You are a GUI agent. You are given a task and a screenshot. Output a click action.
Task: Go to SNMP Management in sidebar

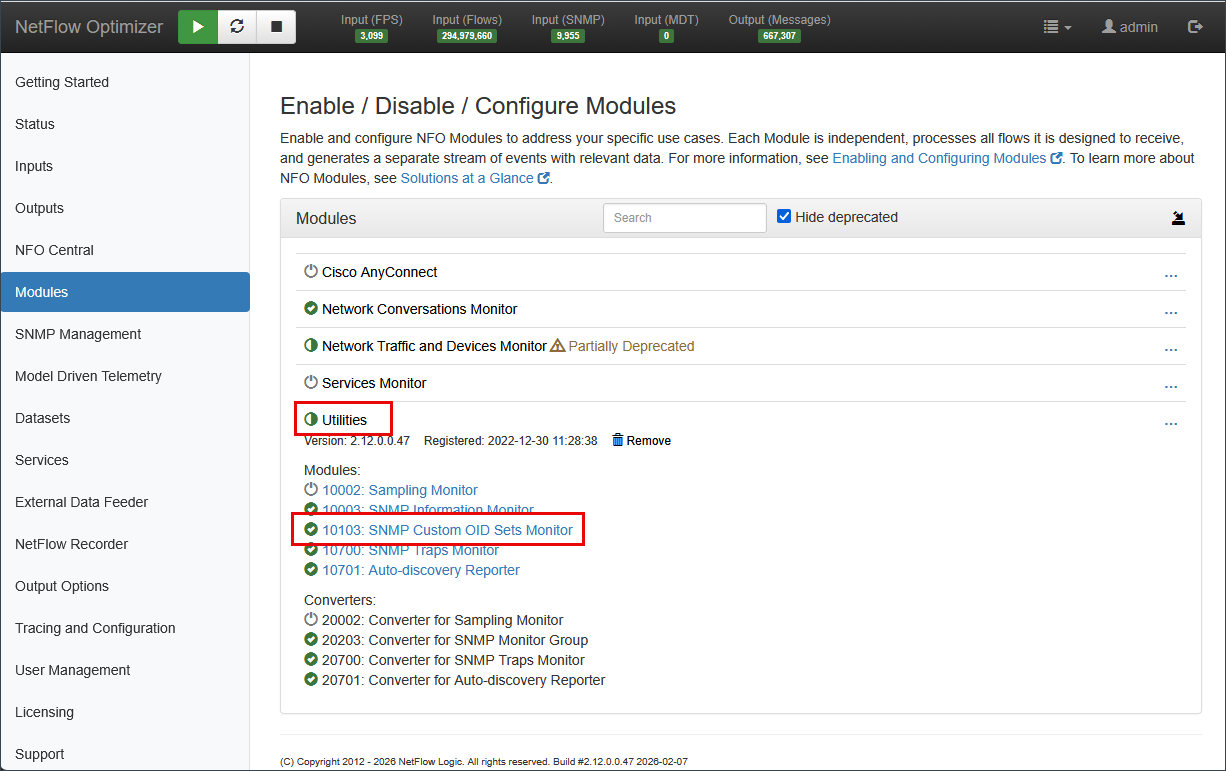click(x=78, y=334)
